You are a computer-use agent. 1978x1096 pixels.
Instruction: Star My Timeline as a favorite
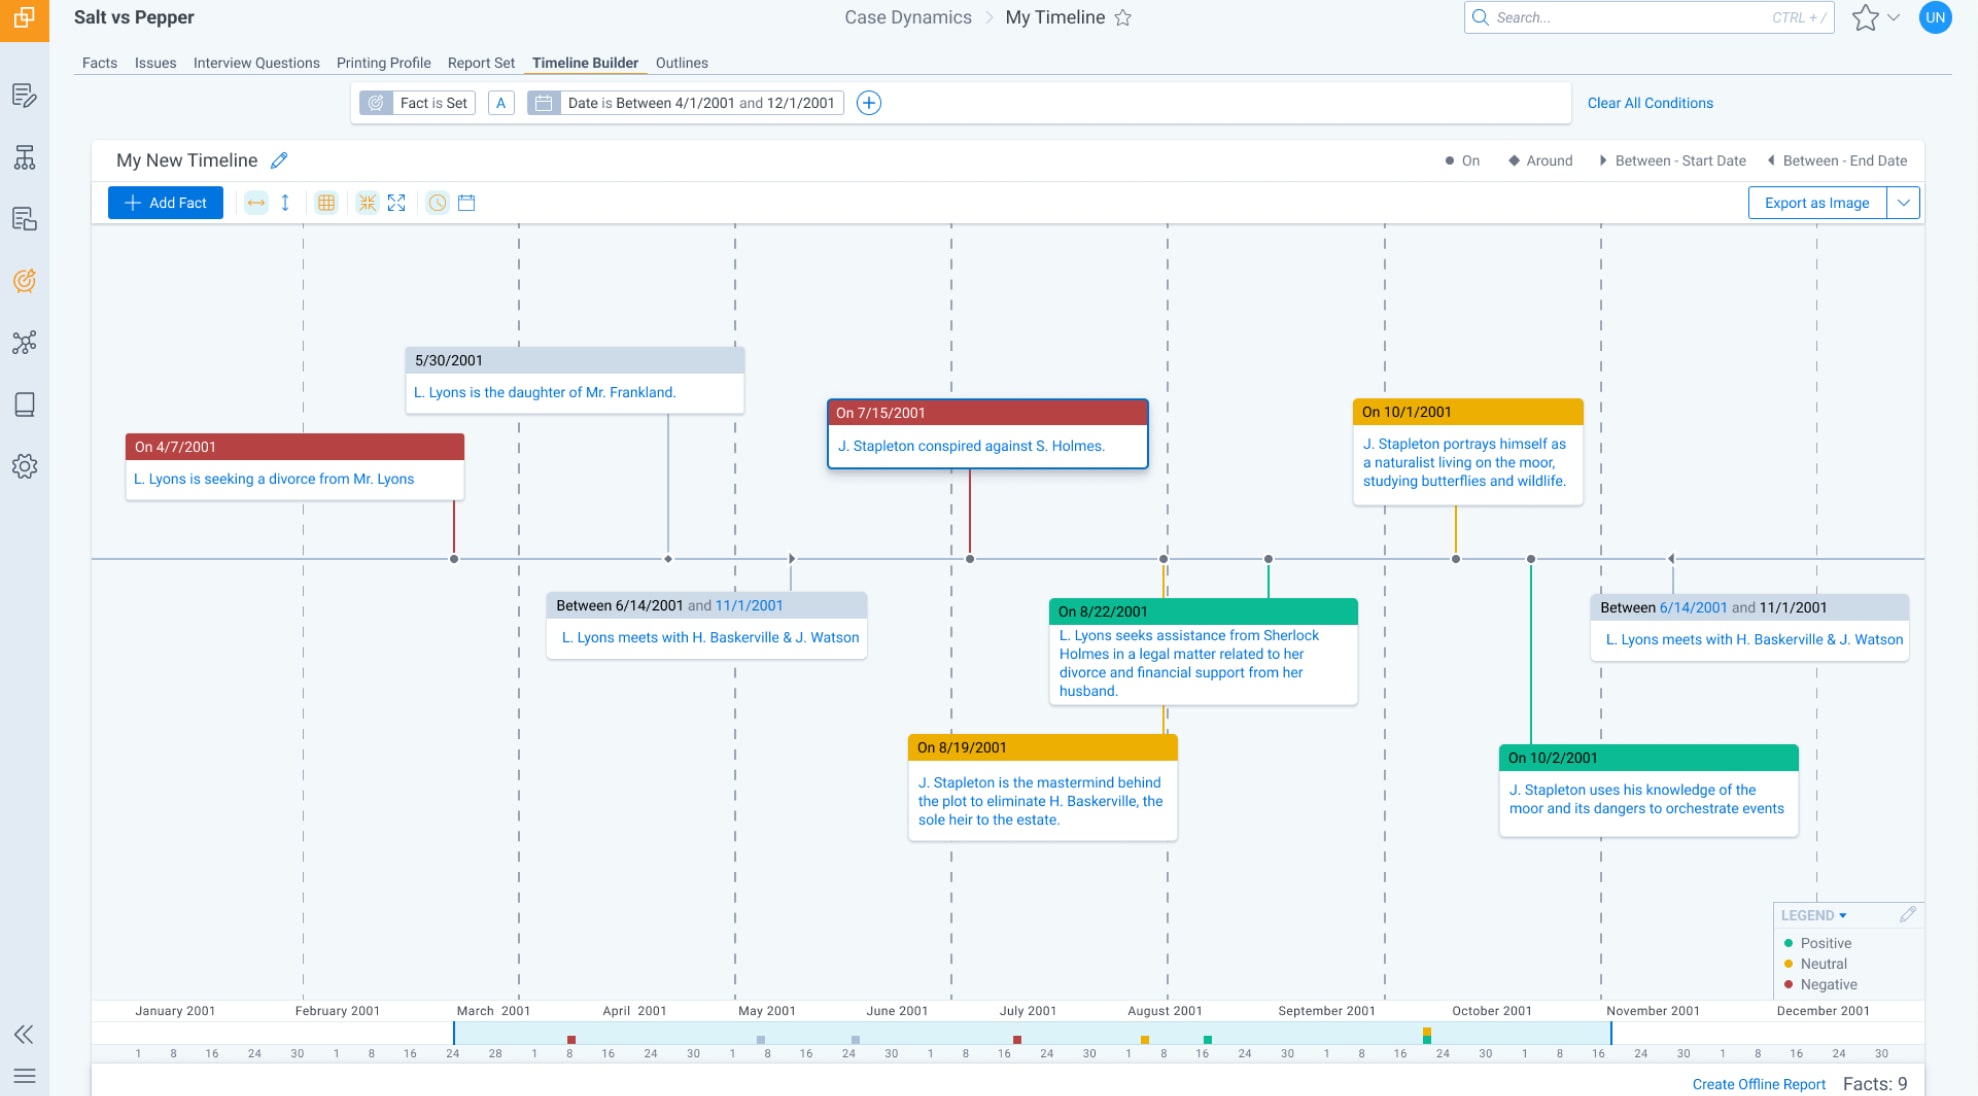click(1122, 17)
